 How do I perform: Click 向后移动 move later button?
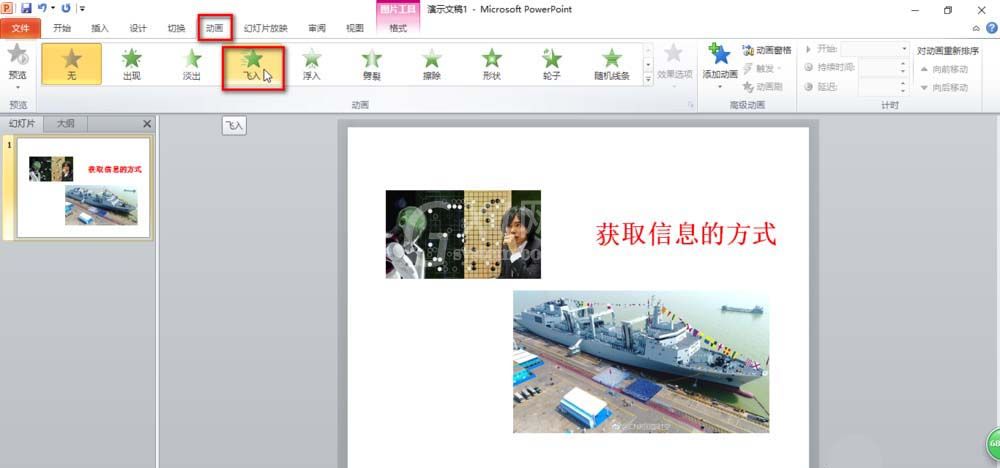tap(944, 87)
